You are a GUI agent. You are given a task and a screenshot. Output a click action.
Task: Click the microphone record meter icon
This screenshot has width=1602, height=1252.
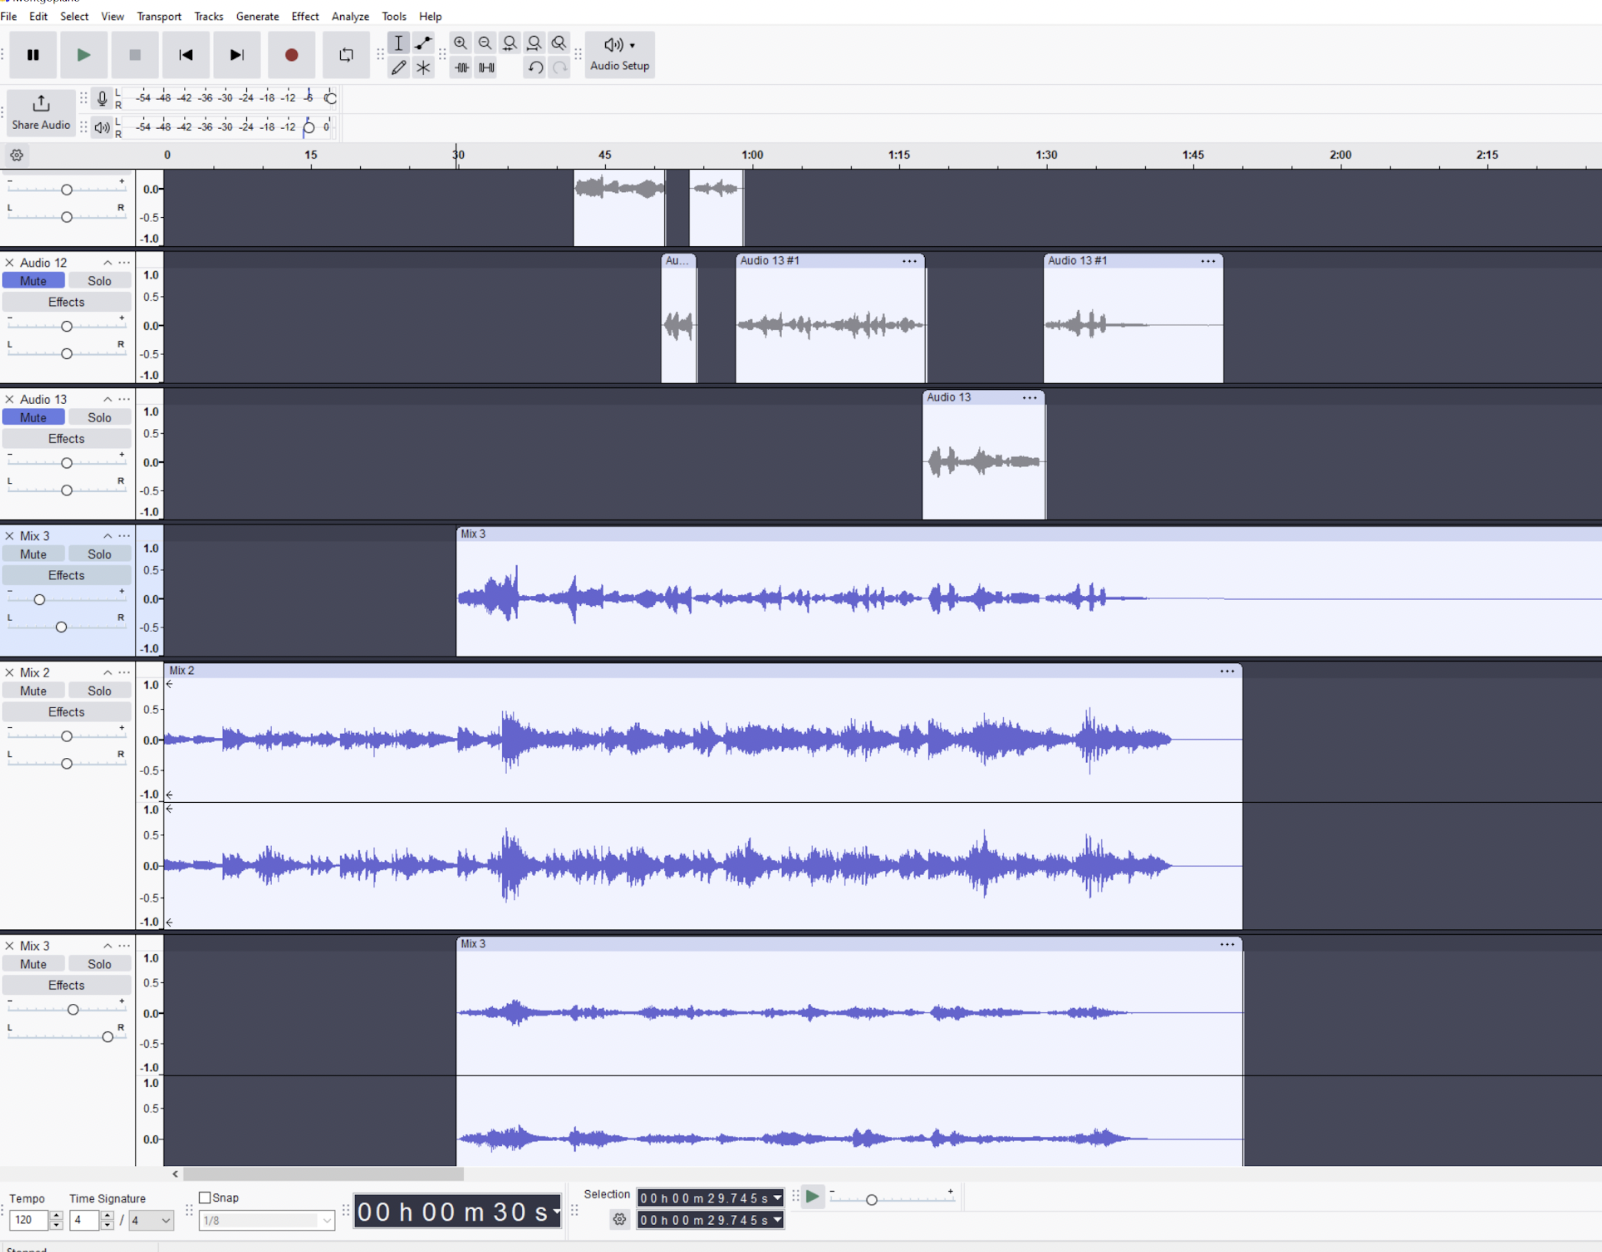[102, 98]
